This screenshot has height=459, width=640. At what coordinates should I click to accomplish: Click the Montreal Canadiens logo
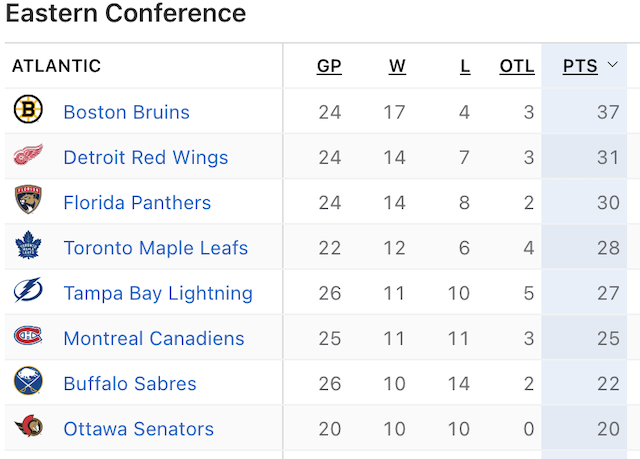[28, 335]
